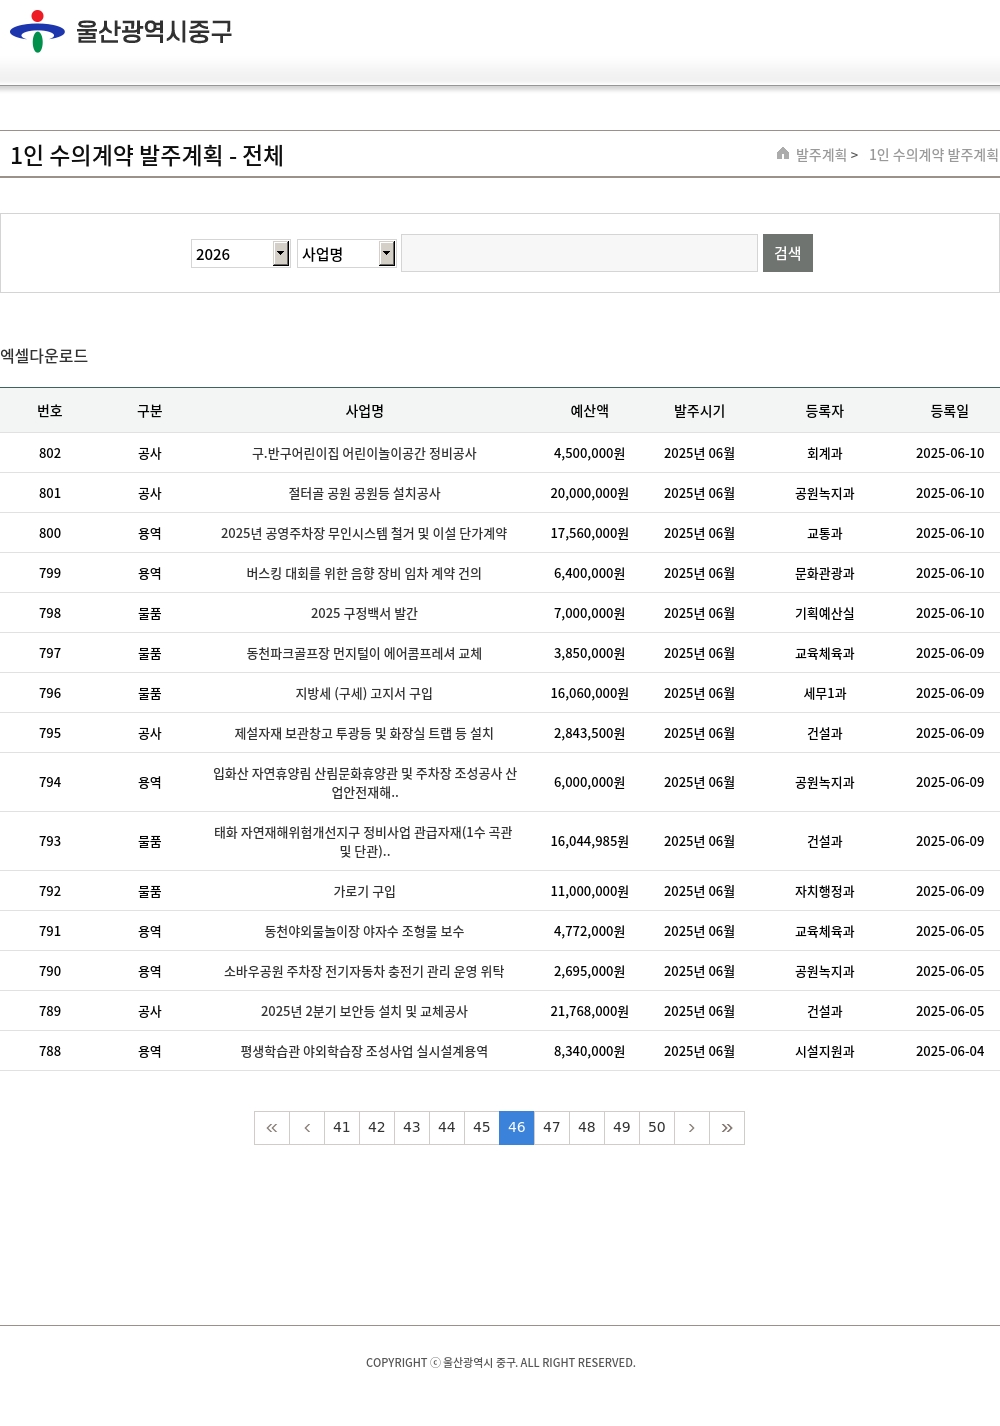The height and width of the screenshot is (1426, 1000).
Task: Open the 2025 구정백서 발간 entry
Action: click(364, 613)
